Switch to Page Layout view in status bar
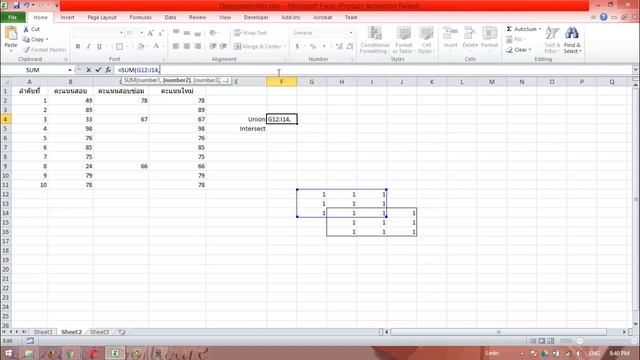 click(x=542, y=340)
